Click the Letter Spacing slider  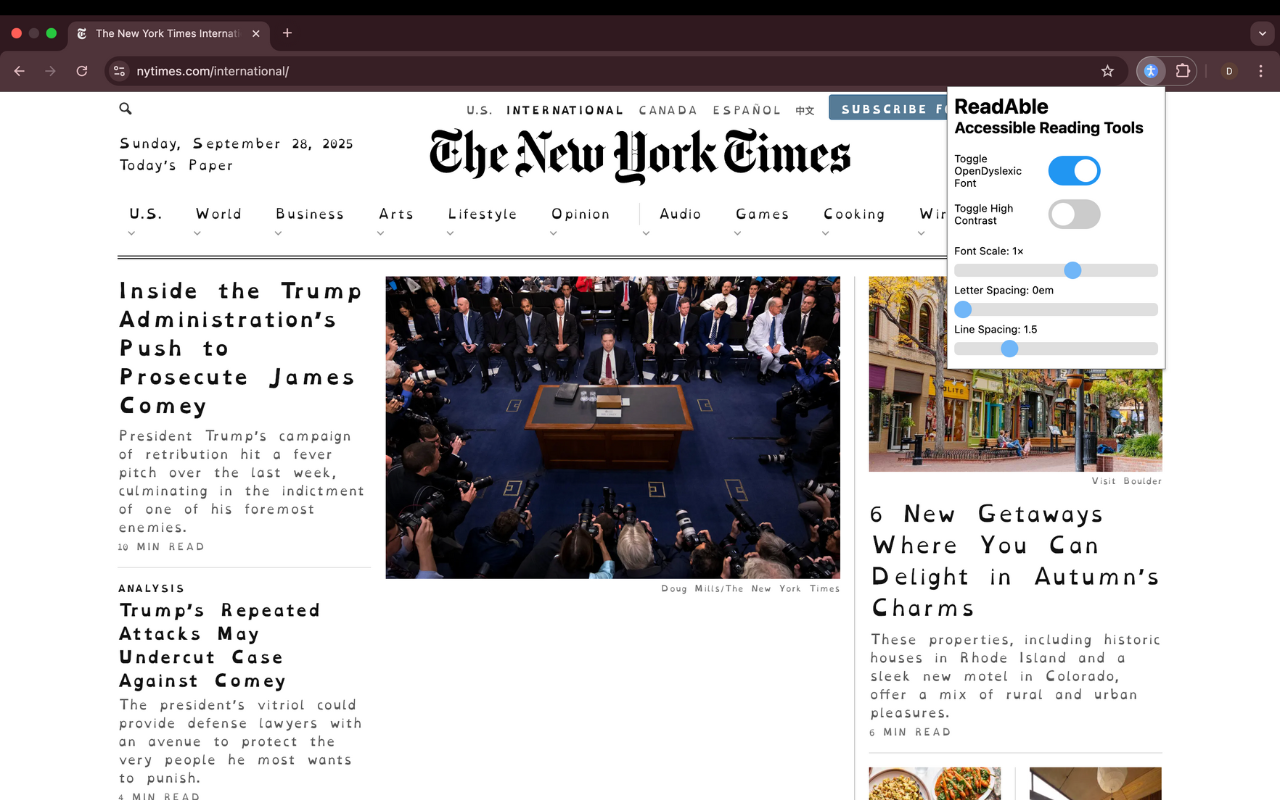point(1056,309)
